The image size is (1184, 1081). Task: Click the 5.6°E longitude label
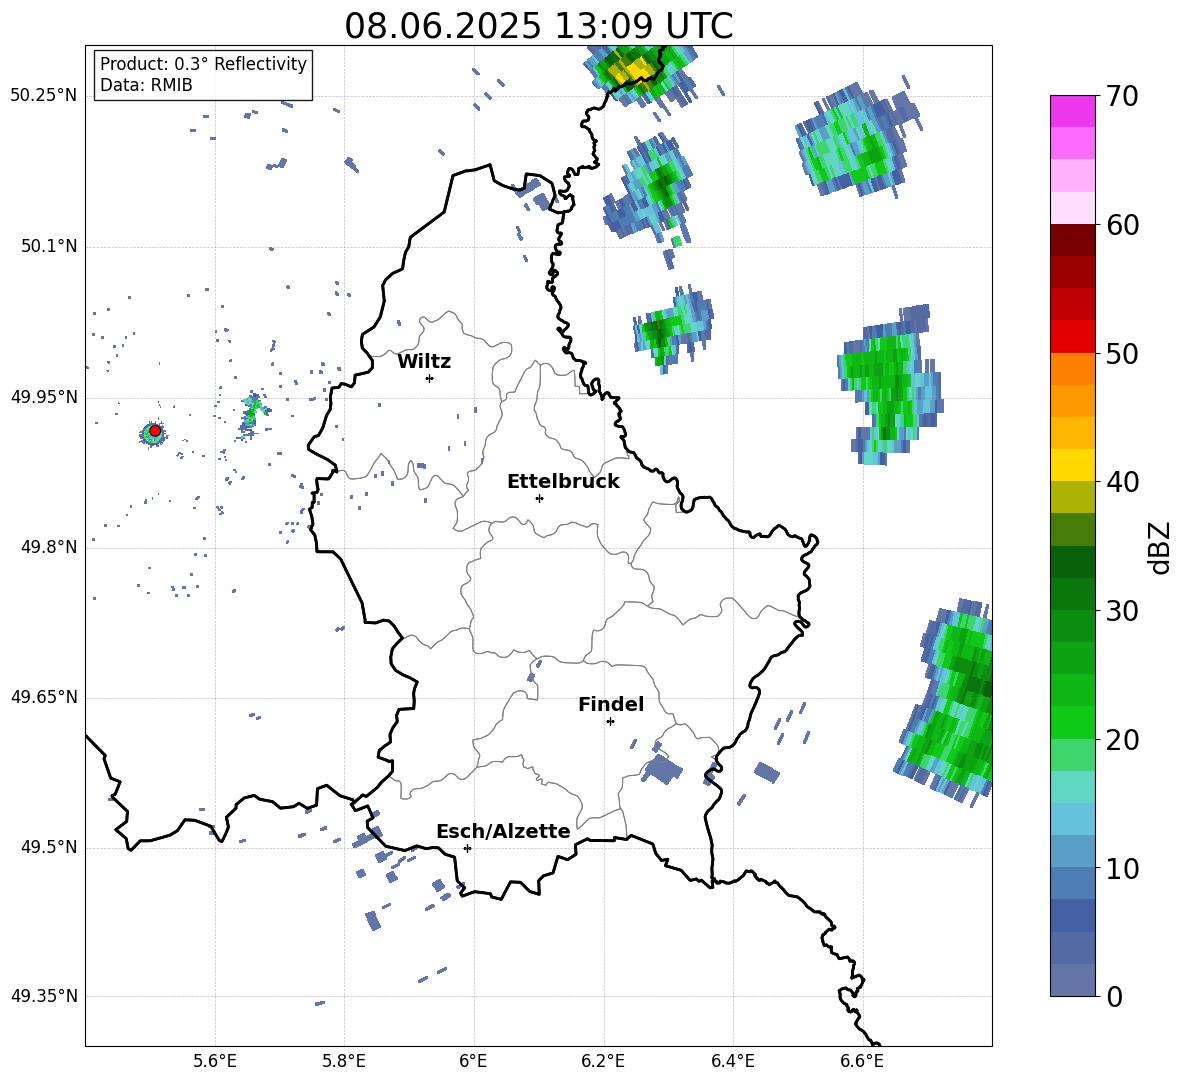coord(215,1061)
